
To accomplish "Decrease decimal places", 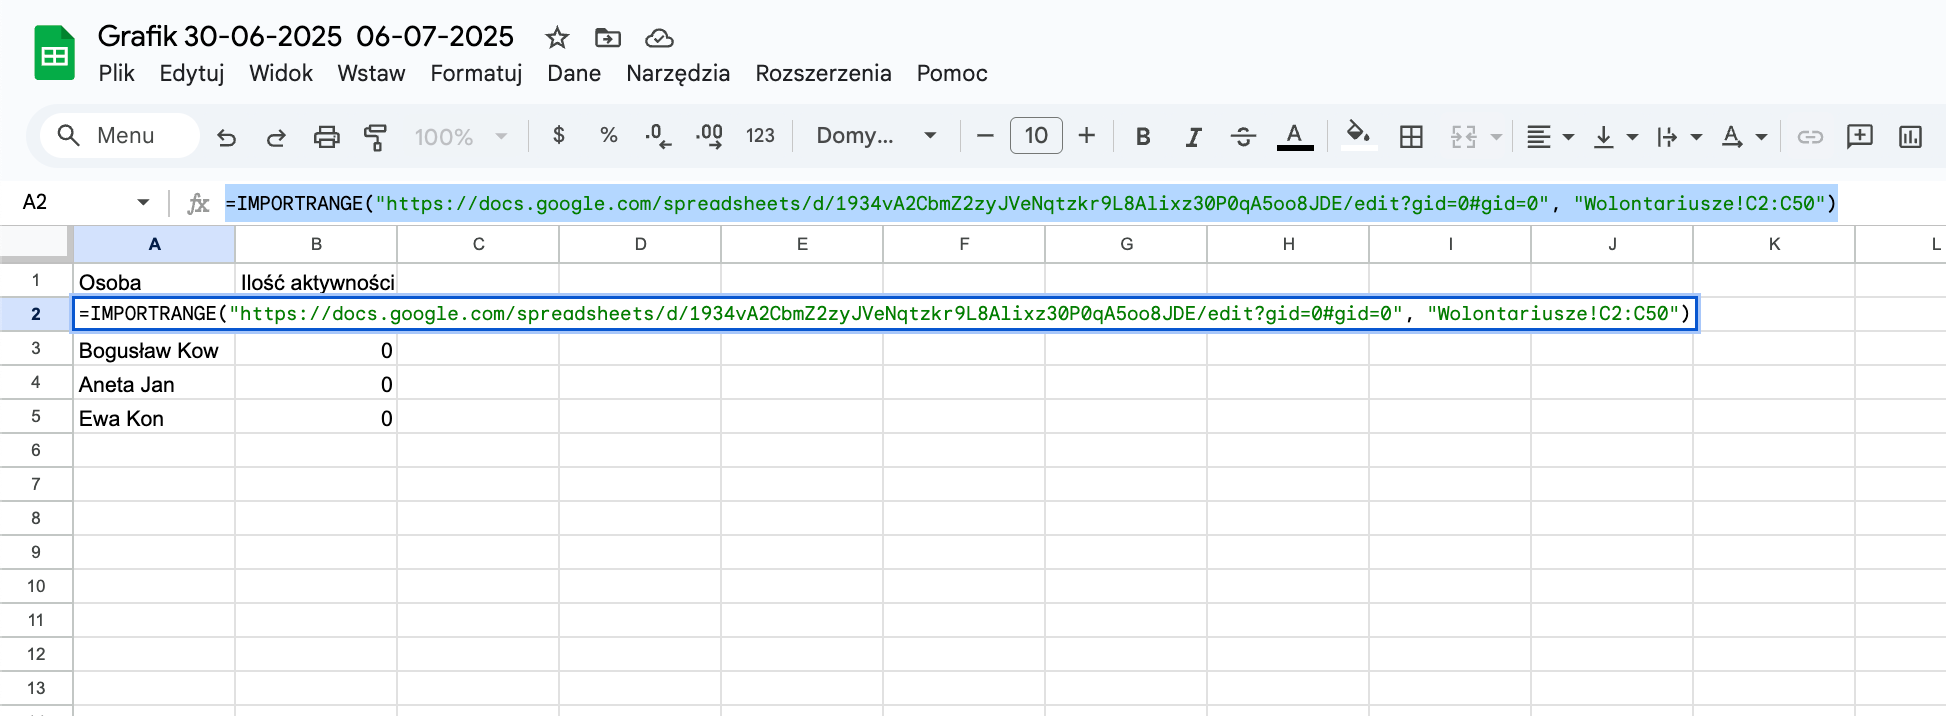I will pos(658,135).
